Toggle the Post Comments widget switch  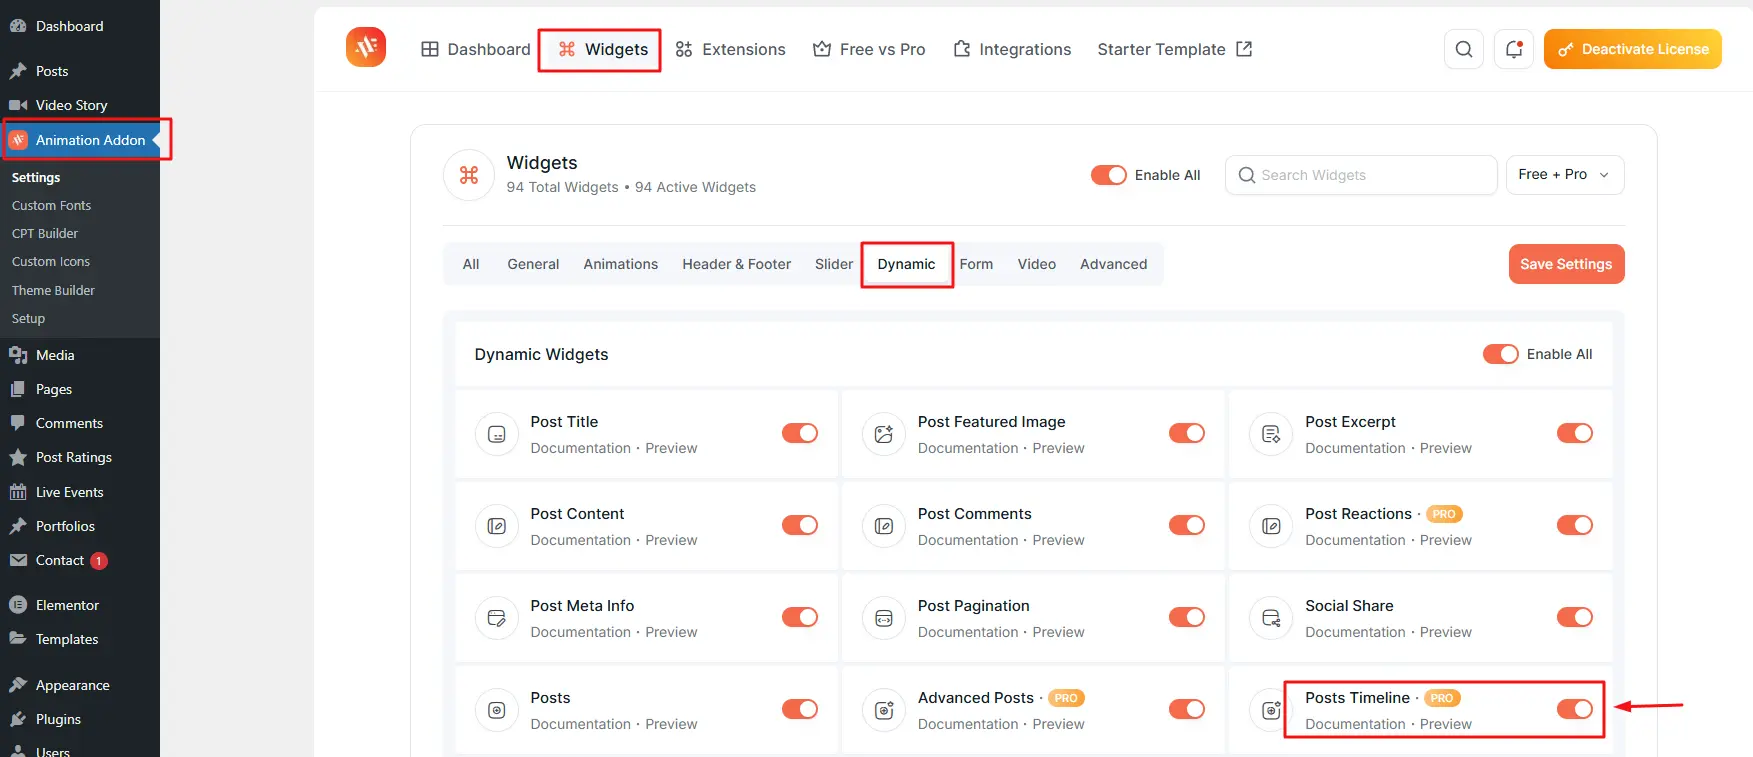pyautogui.click(x=1187, y=525)
